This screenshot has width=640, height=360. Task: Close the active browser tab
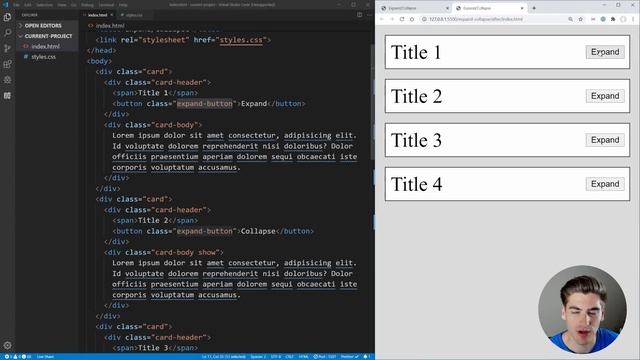522,8
